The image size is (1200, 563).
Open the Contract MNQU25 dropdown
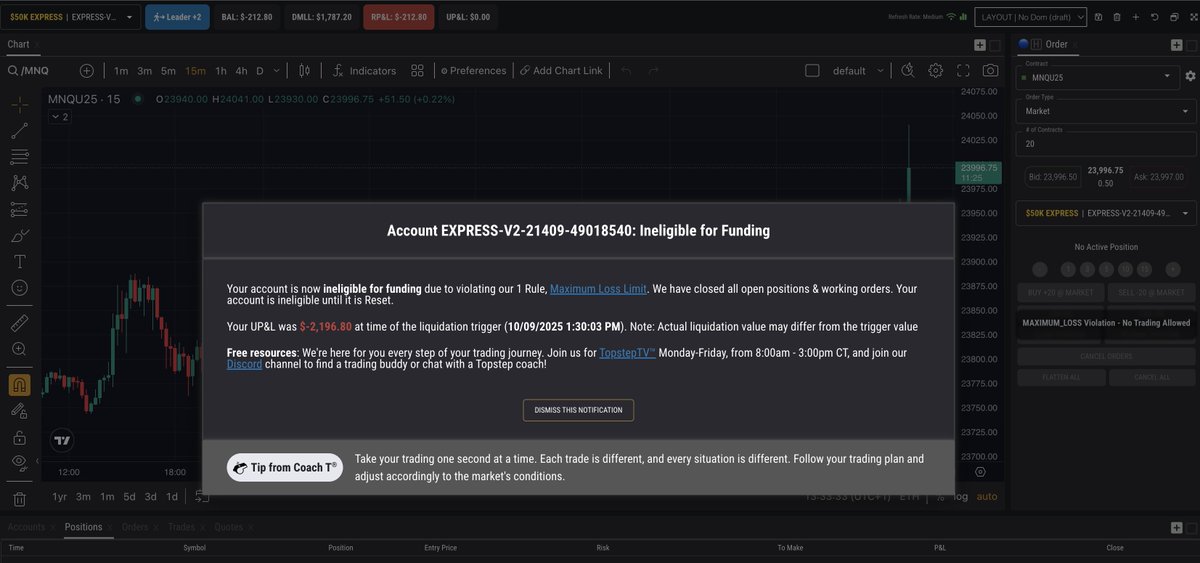pyautogui.click(x=1098, y=76)
